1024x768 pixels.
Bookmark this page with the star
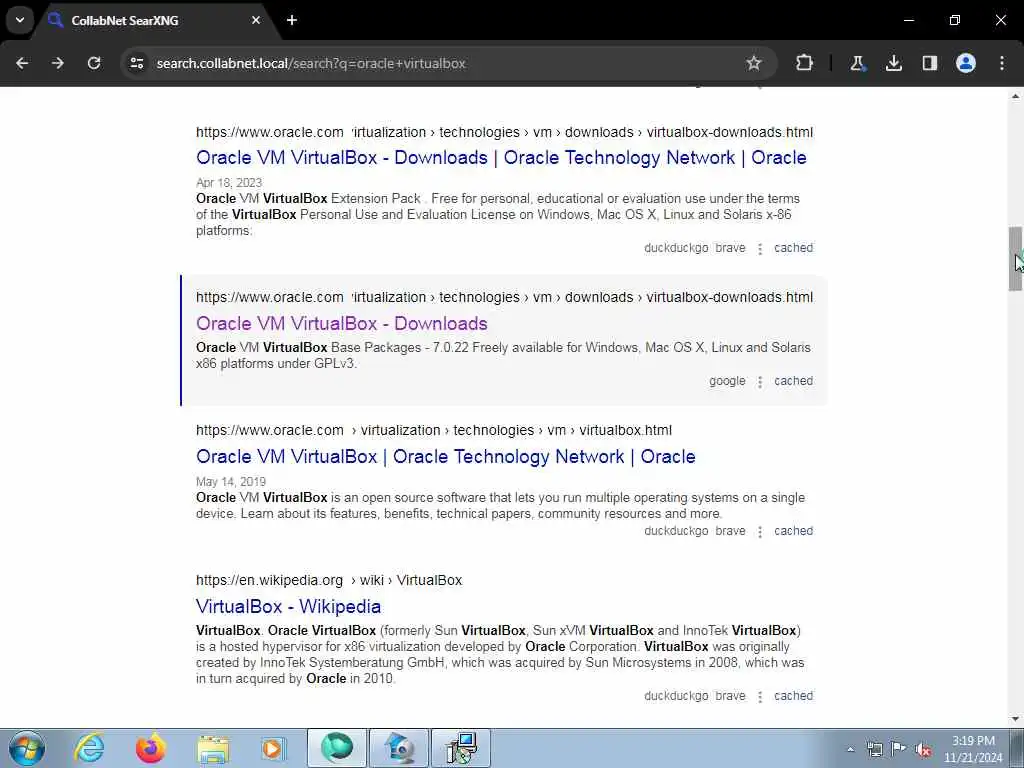[x=754, y=63]
